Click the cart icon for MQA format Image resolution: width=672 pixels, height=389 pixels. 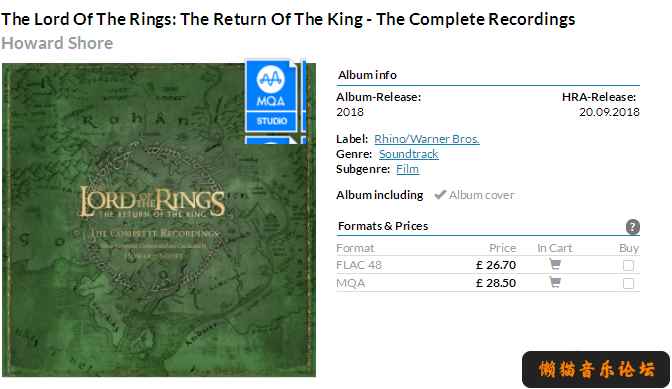pos(555,282)
